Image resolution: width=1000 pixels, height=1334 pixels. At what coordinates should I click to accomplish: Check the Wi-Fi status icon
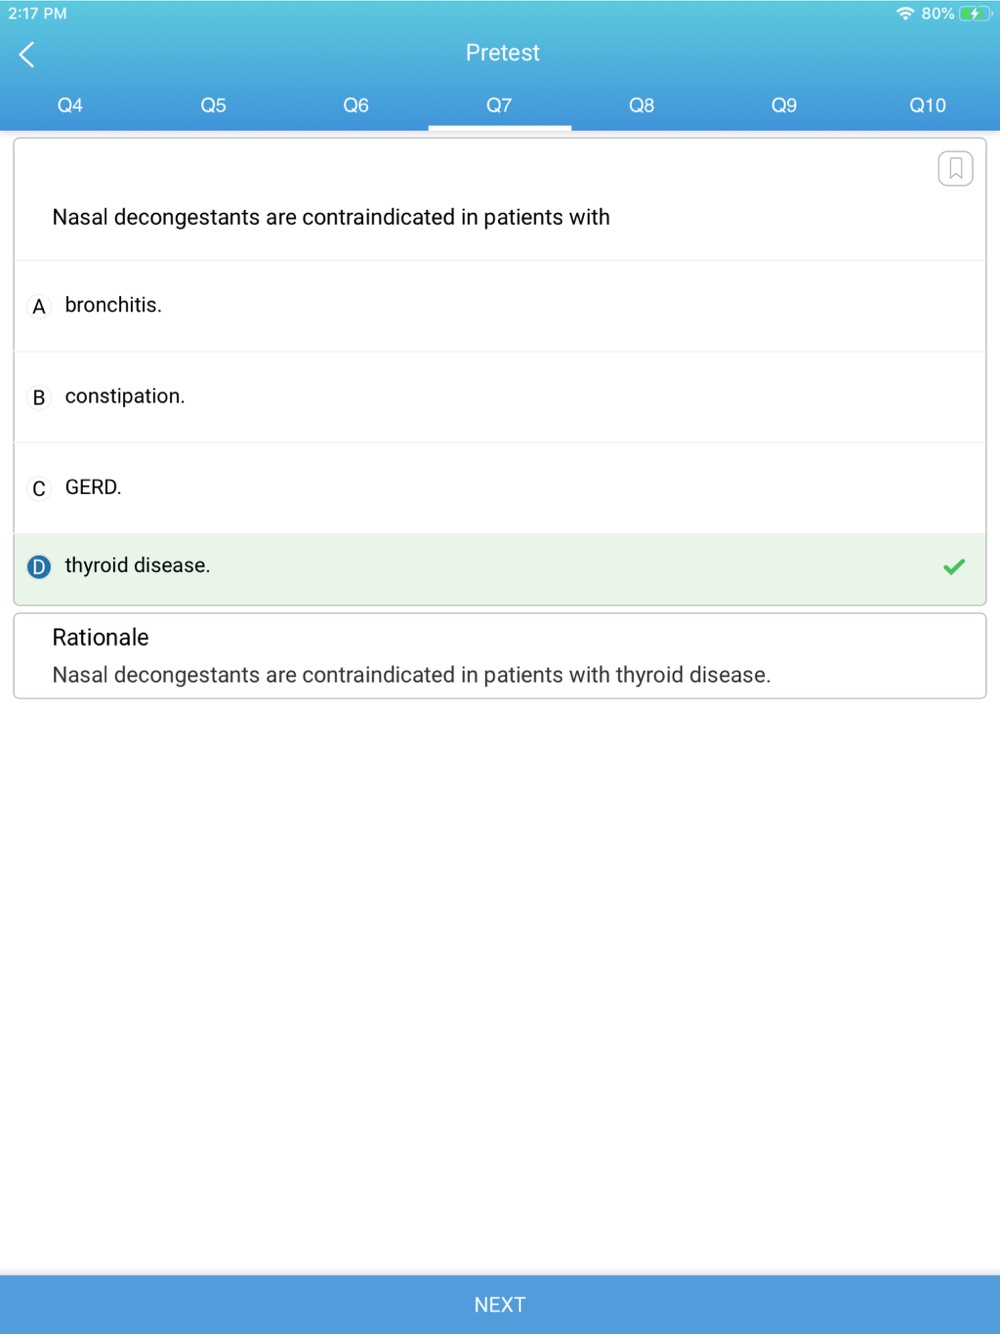905,13
